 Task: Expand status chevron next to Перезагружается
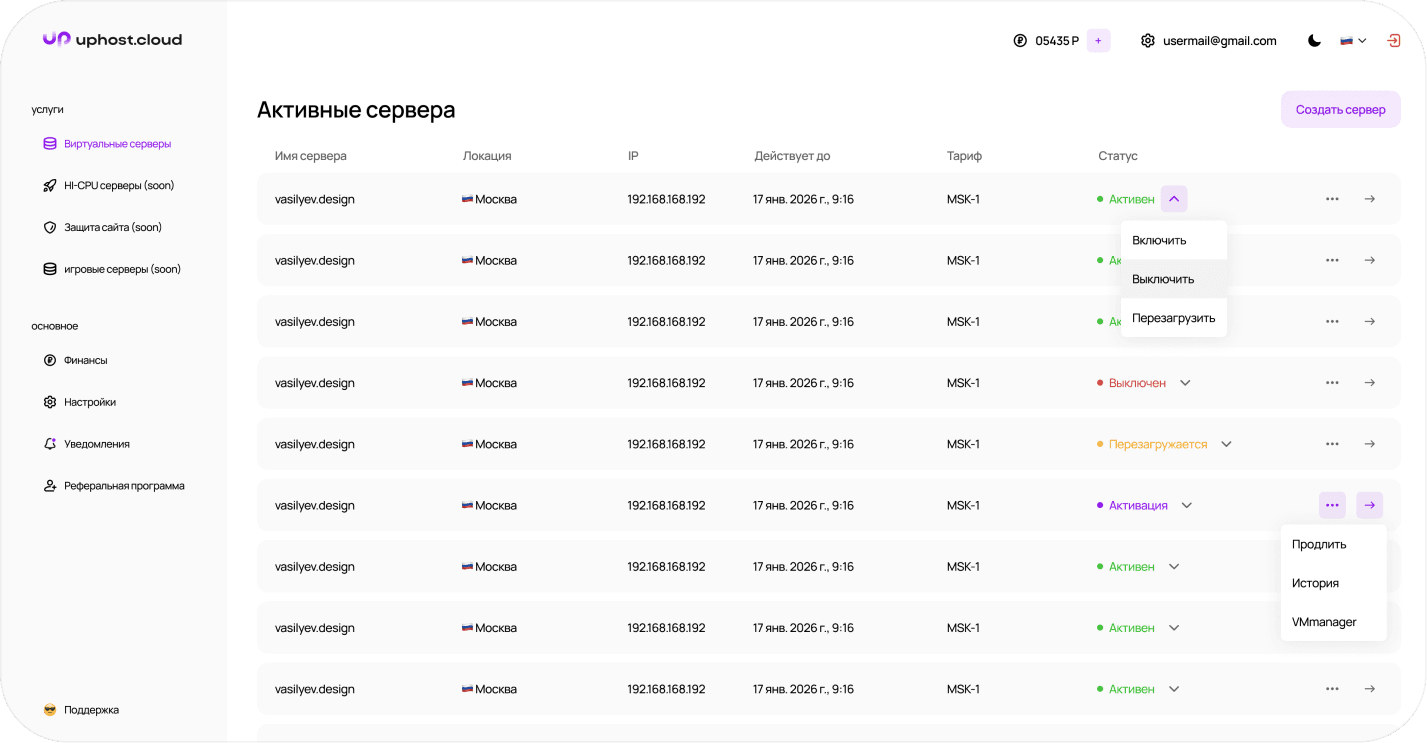1226,444
